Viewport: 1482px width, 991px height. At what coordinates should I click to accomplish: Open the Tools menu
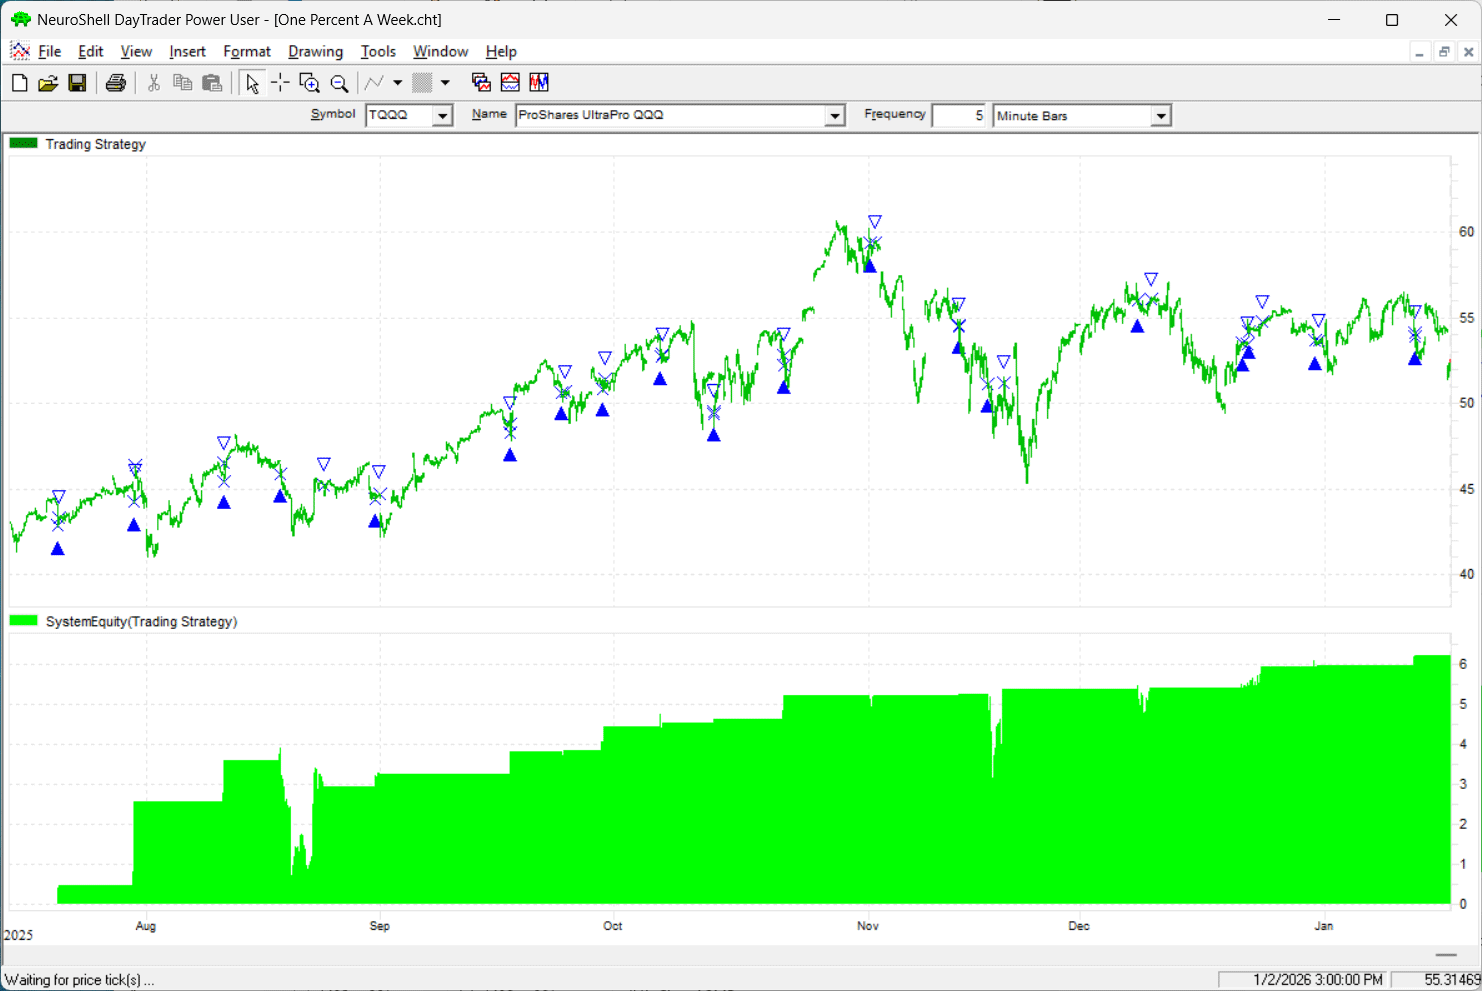click(378, 52)
